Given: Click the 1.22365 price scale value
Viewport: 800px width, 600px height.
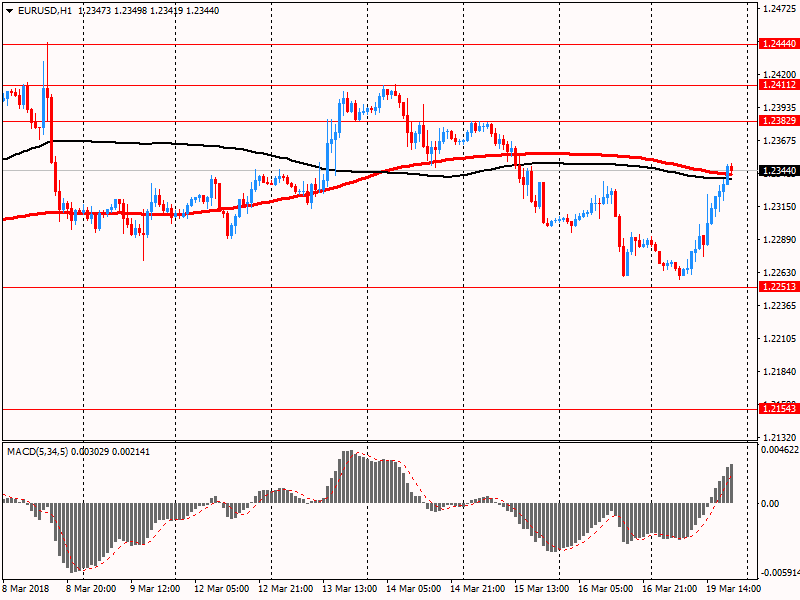Looking at the screenshot, I should pos(780,306).
